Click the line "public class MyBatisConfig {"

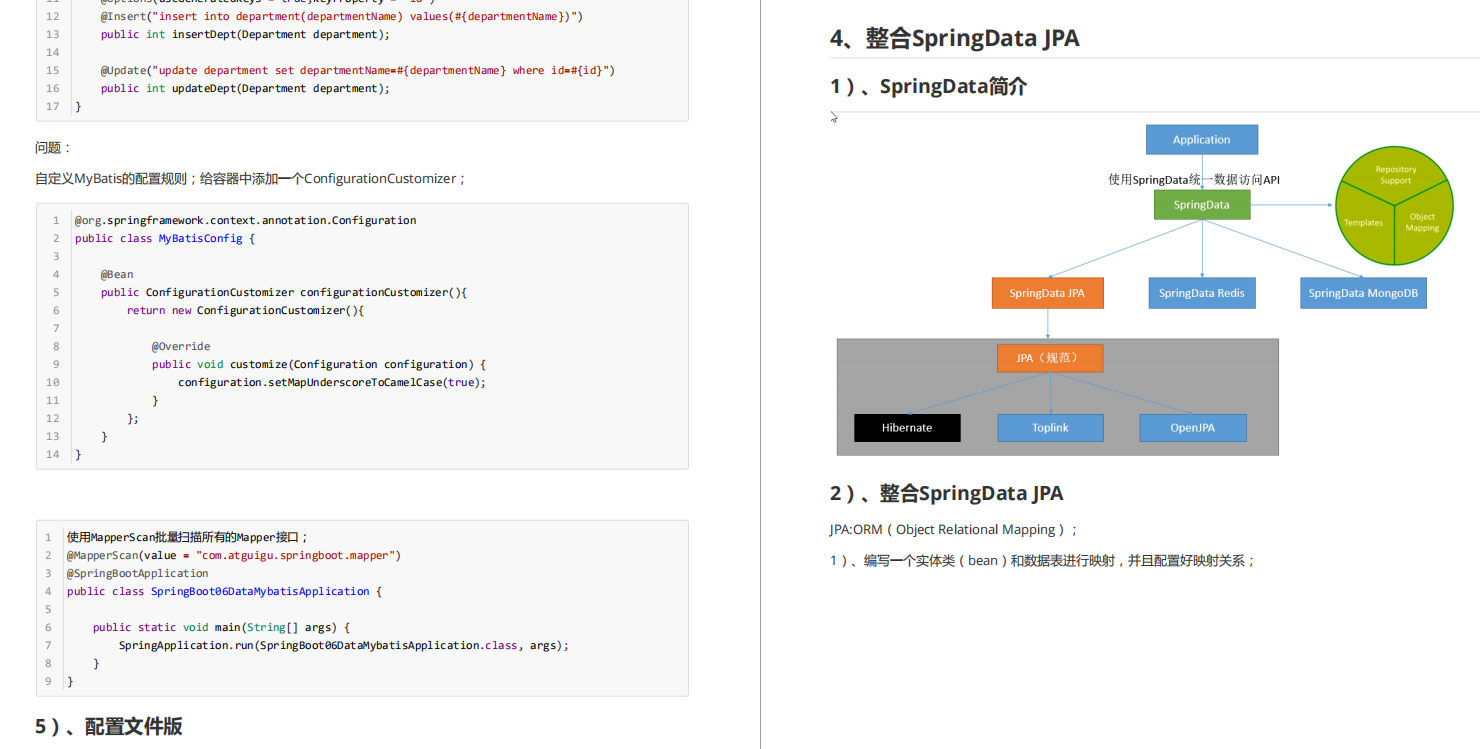165,238
